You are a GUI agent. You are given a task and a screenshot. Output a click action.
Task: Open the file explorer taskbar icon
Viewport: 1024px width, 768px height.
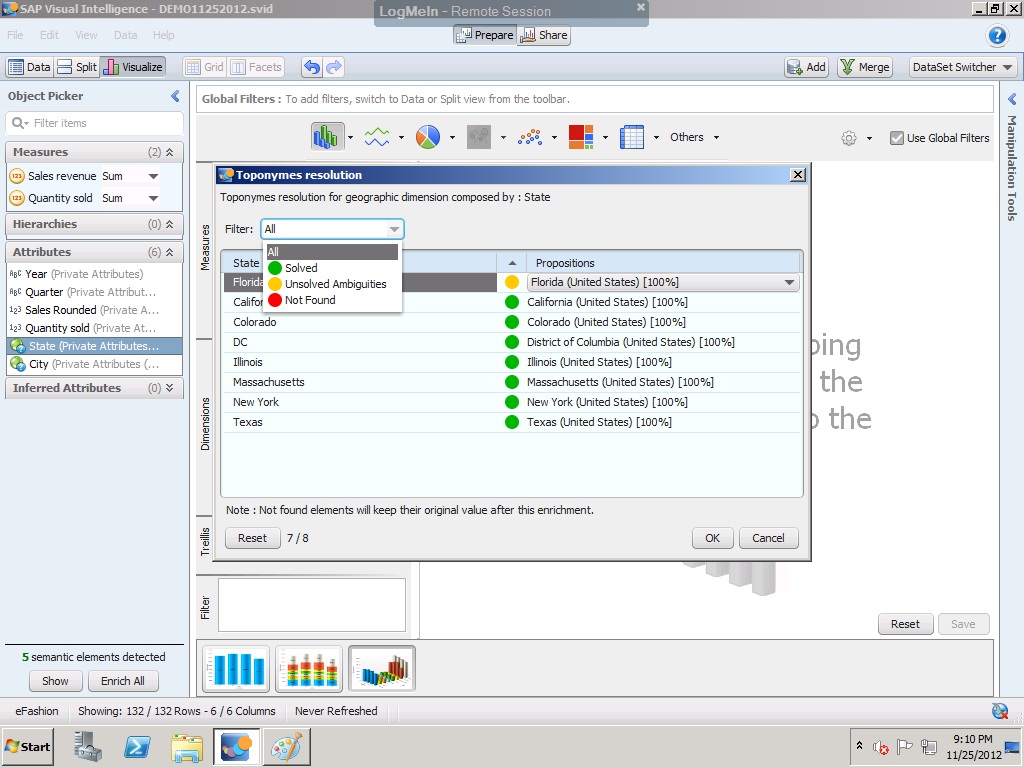[187, 746]
